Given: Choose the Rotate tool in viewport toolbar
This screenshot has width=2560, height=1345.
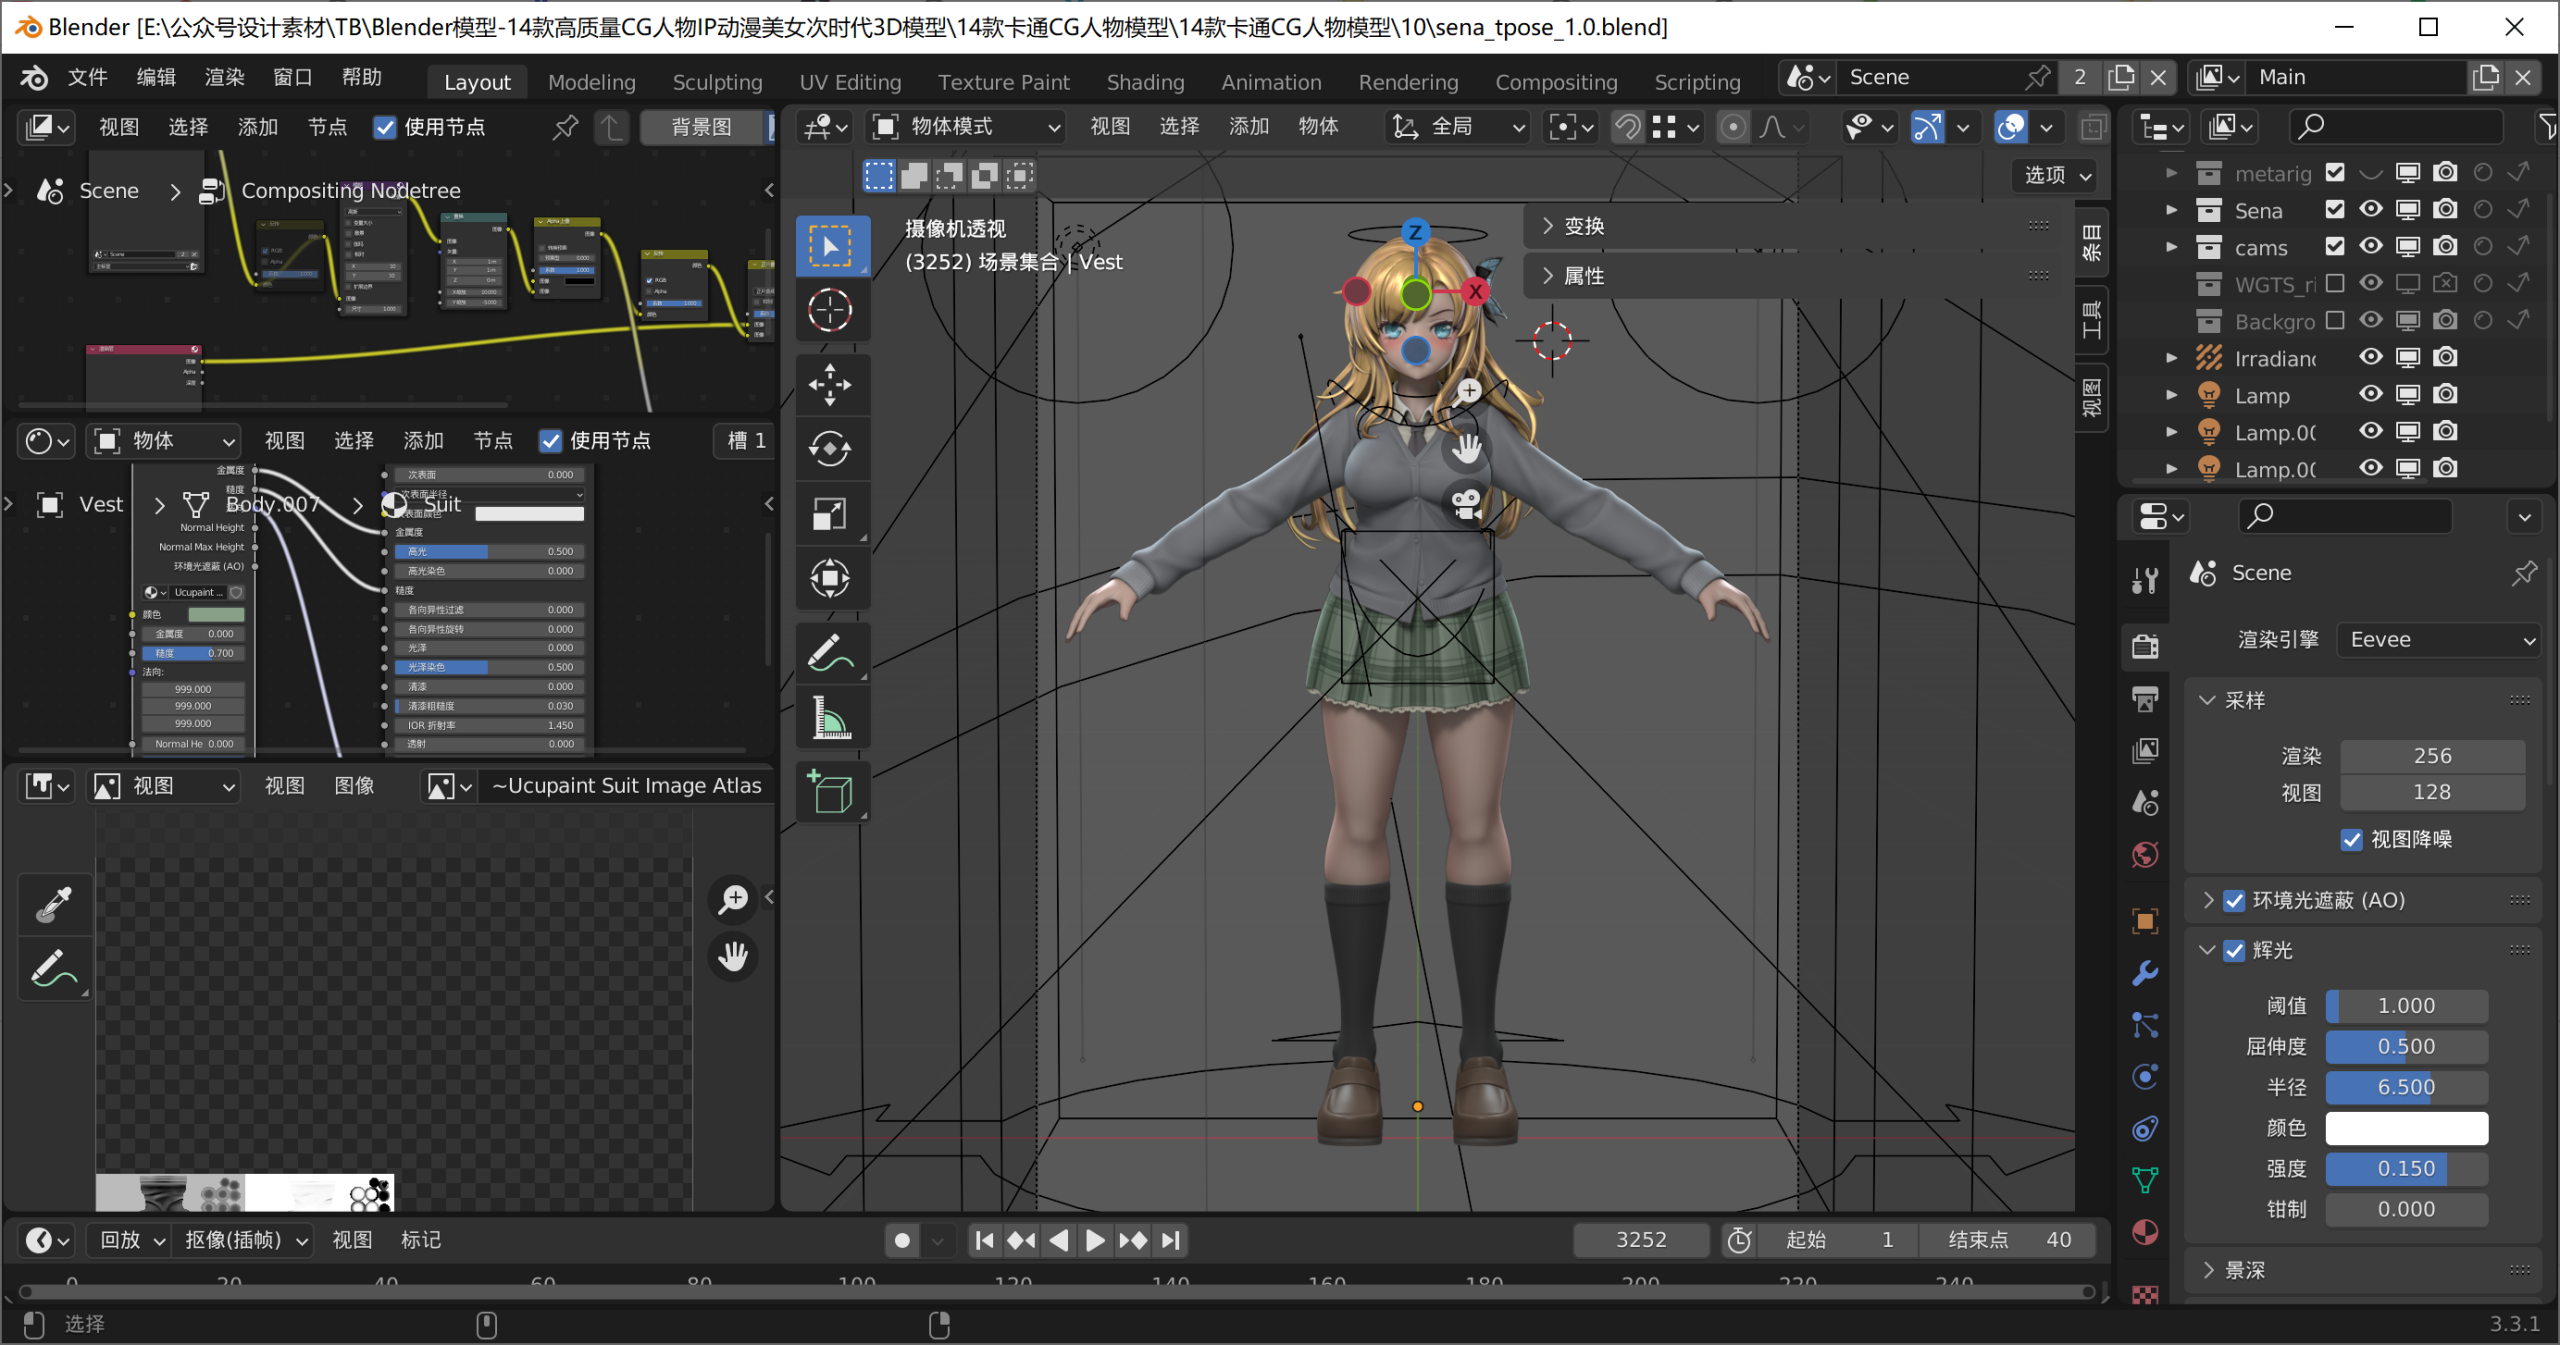Looking at the screenshot, I should (x=830, y=449).
